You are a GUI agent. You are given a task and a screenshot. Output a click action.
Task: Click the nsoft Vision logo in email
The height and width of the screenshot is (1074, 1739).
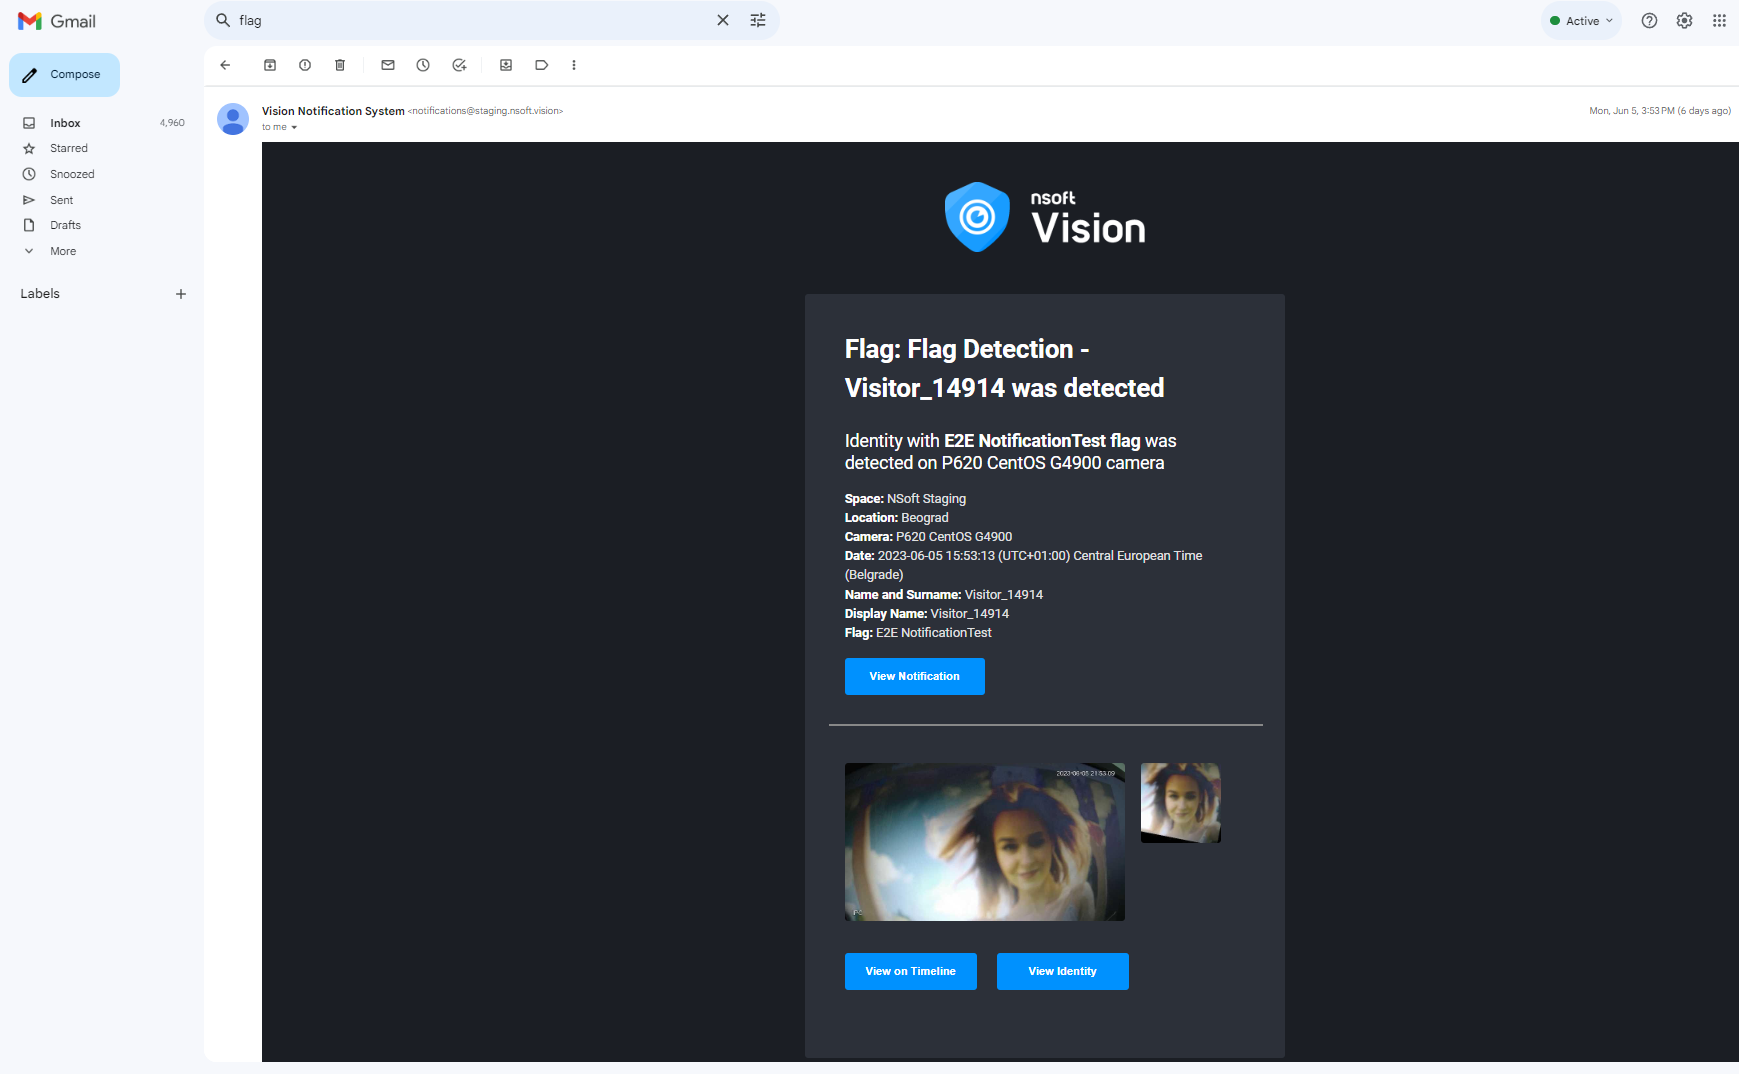[1045, 217]
